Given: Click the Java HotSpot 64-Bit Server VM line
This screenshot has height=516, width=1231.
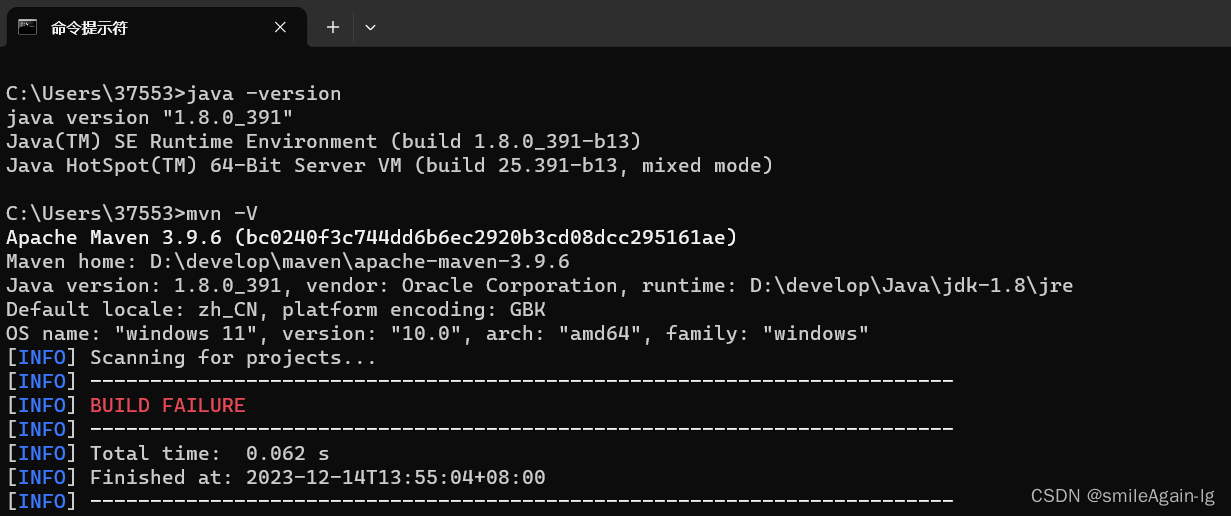Looking at the screenshot, I should (x=389, y=166).
